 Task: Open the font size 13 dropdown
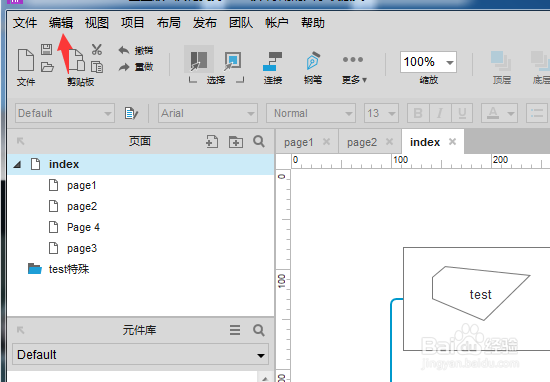point(381,113)
